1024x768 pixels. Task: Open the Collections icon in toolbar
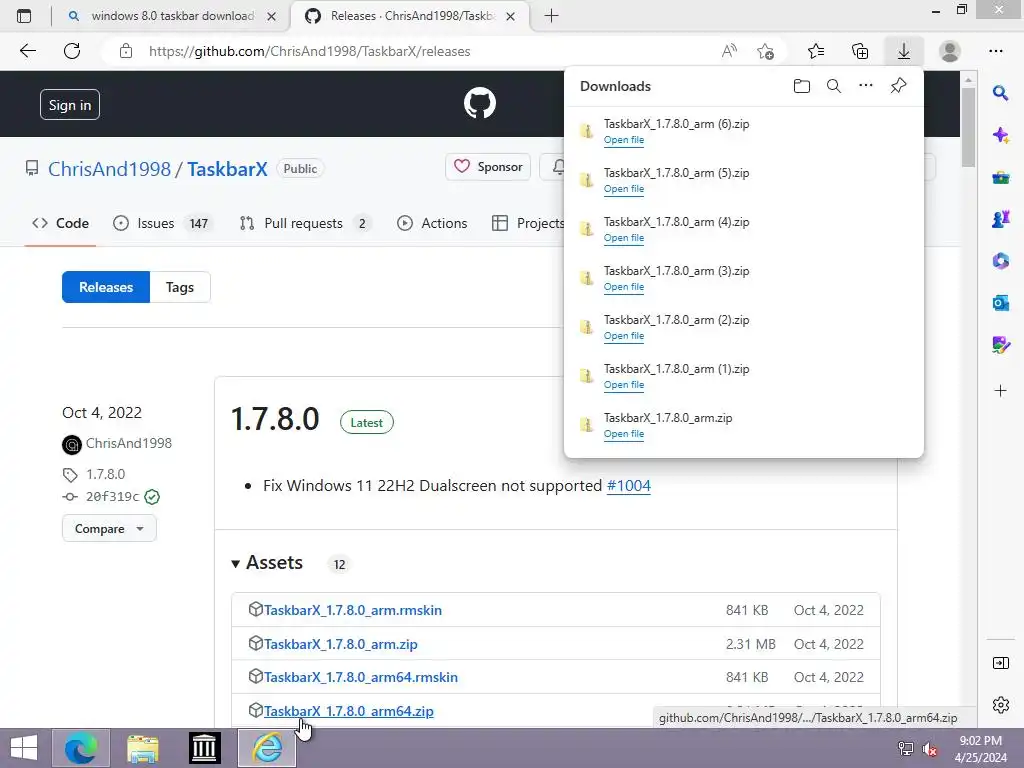[x=860, y=51]
